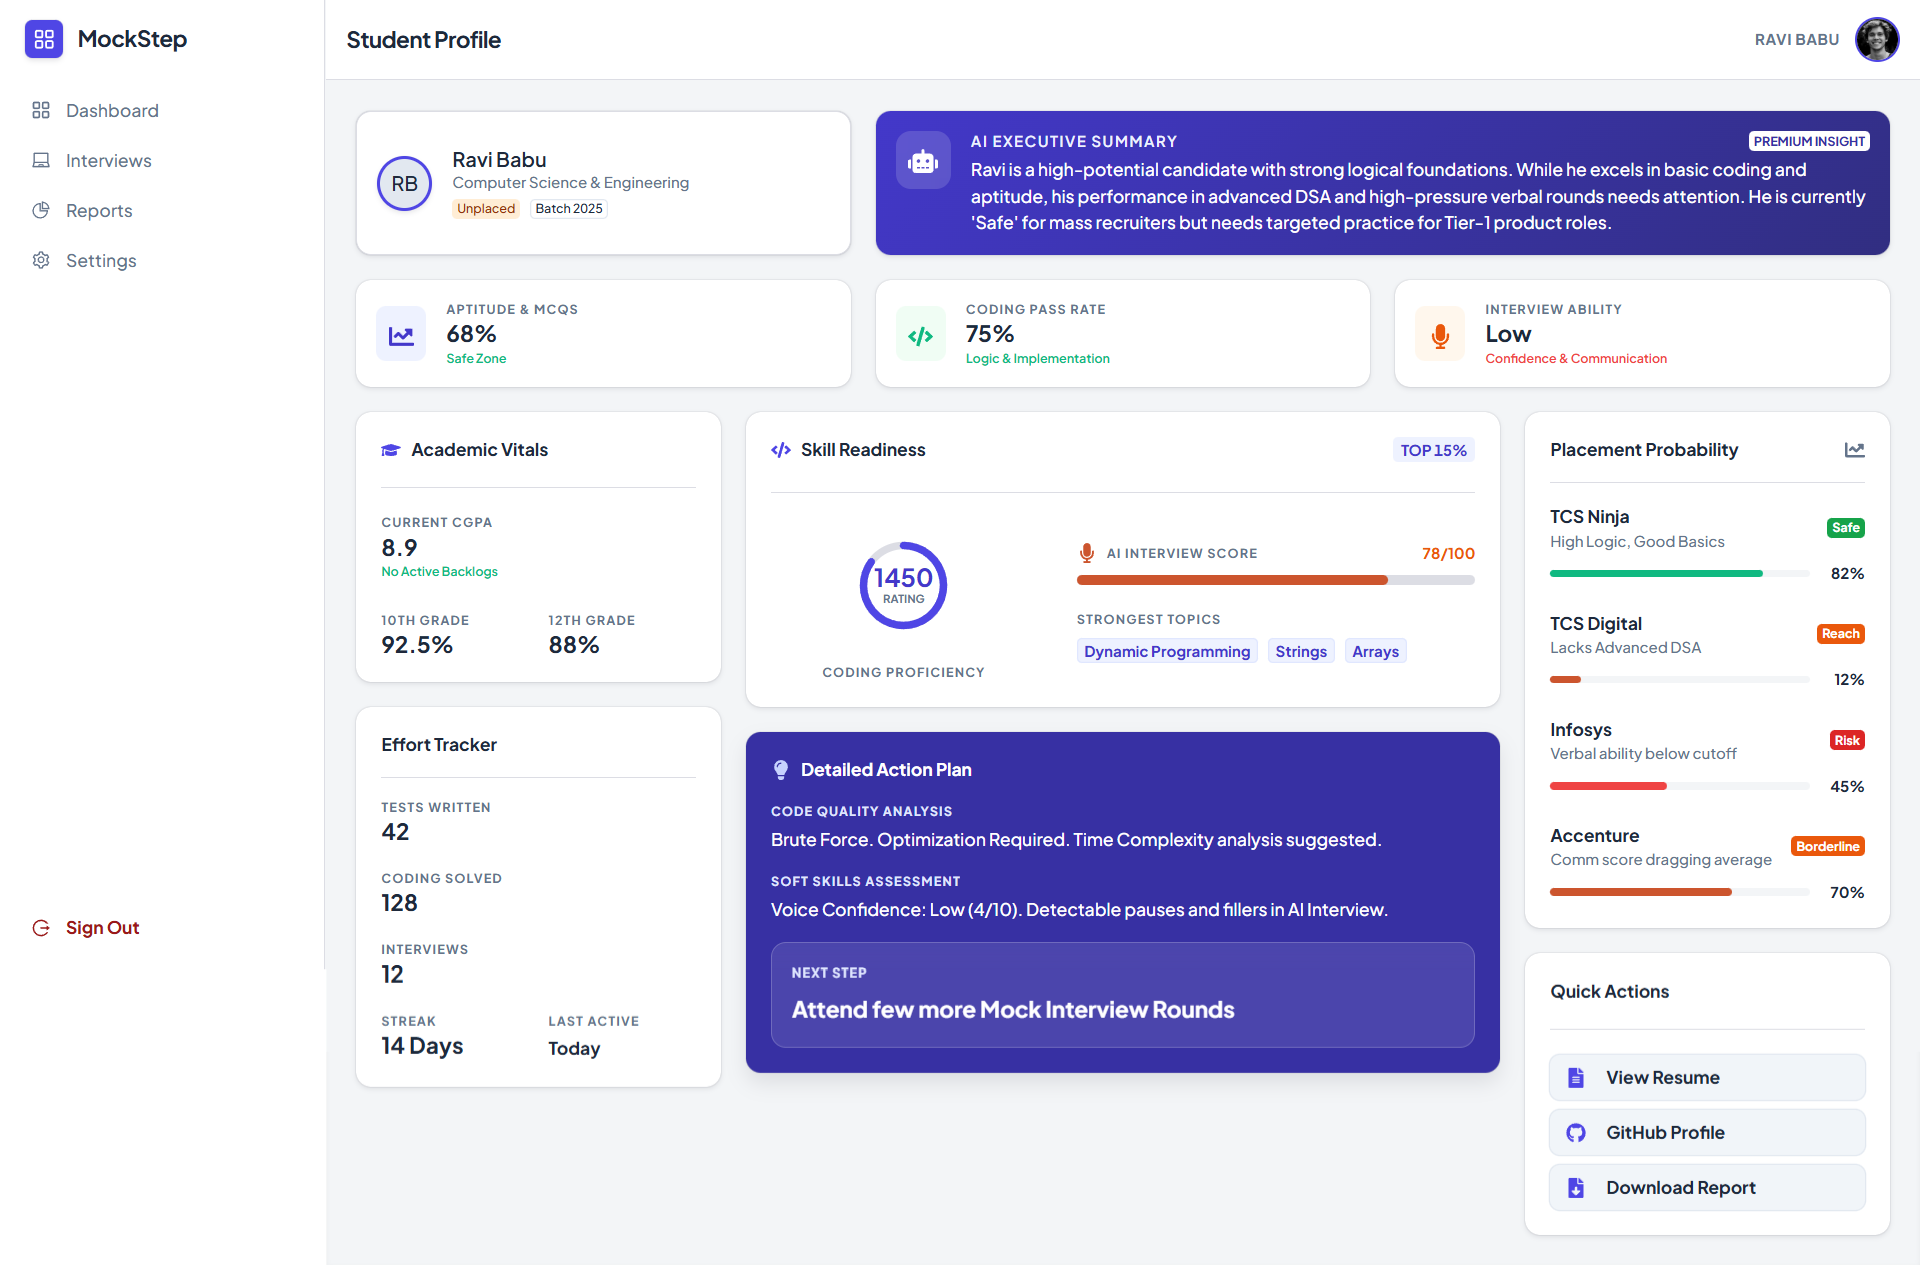Click the AI robot summary icon
1920x1265 pixels.
click(922, 161)
